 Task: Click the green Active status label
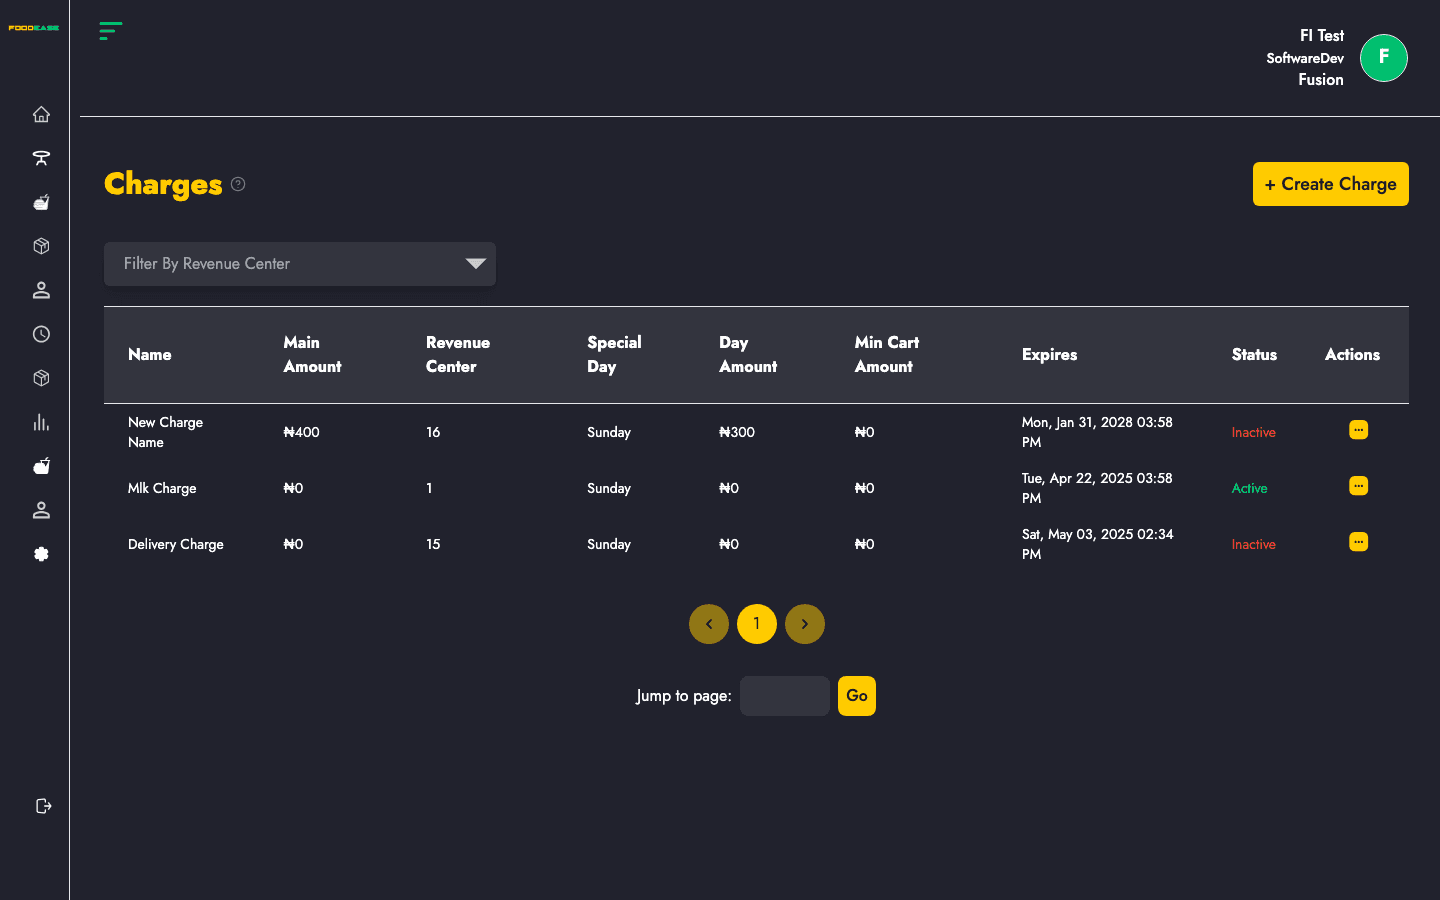point(1250,488)
